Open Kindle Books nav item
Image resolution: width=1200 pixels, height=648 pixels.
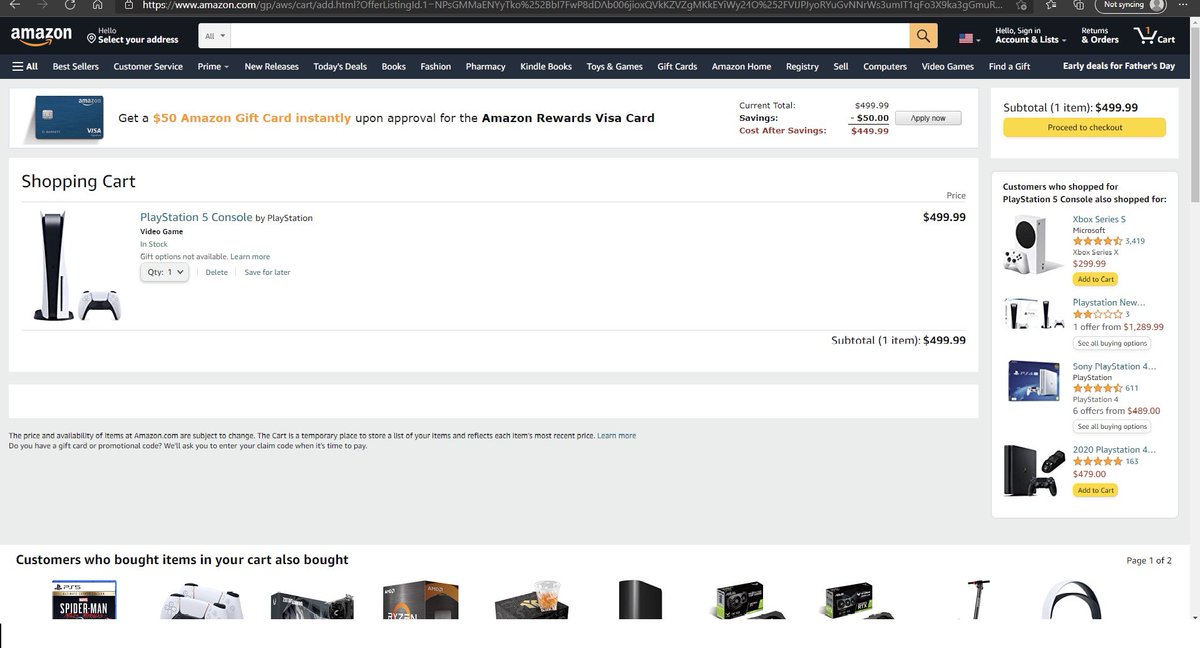pos(546,67)
